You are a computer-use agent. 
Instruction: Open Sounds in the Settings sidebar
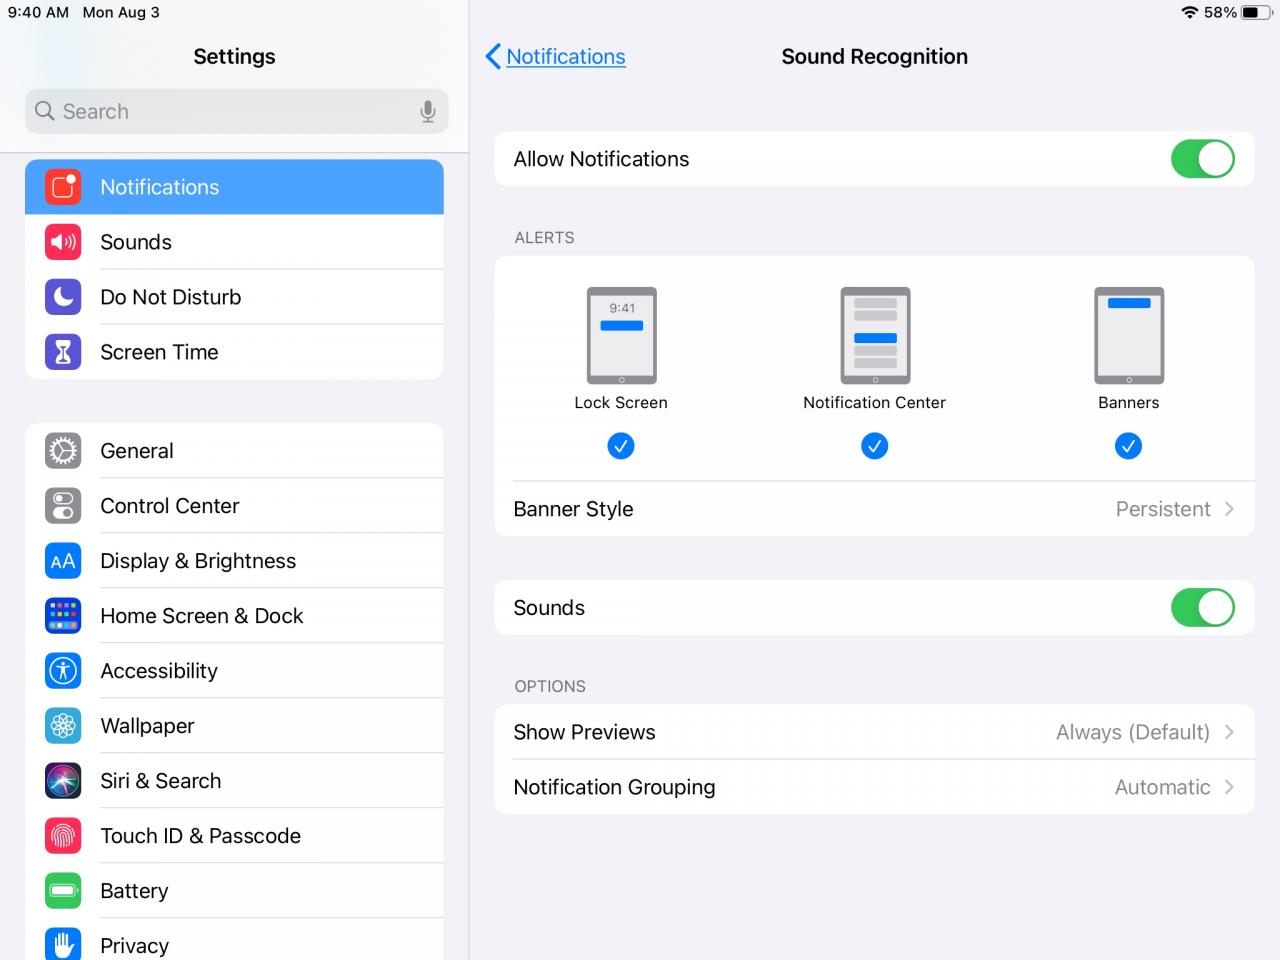(234, 242)
